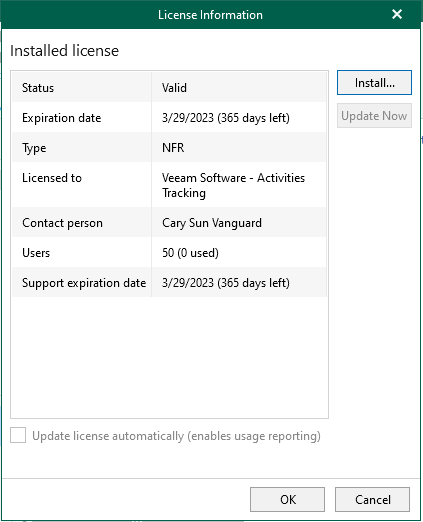The image size is (423, 522).
Task: Toggle the Update license automatically checkbox
Action: point(18,435)
